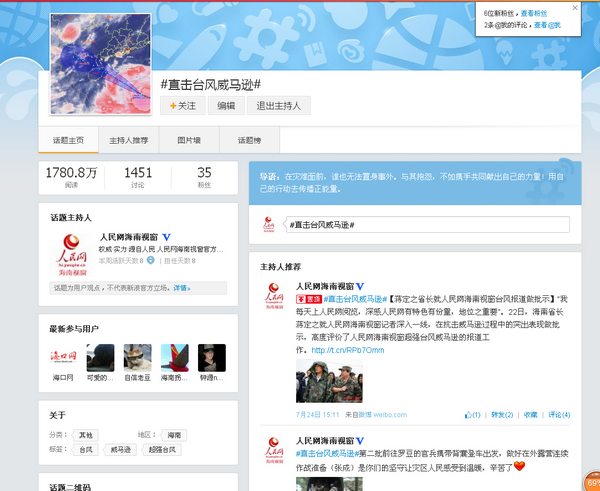Open 评论(4) on the first post
Image resolution: width=600 pixels, height=491 pixels.
pyautogui.click(x=559, y=414)
